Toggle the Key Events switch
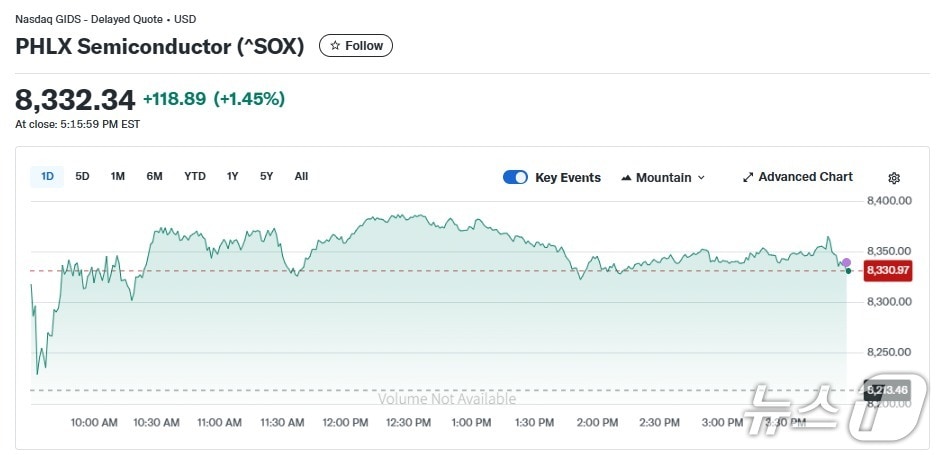This screenshot has width=941, height=455. pyautogui.click(x=515, y=177)
